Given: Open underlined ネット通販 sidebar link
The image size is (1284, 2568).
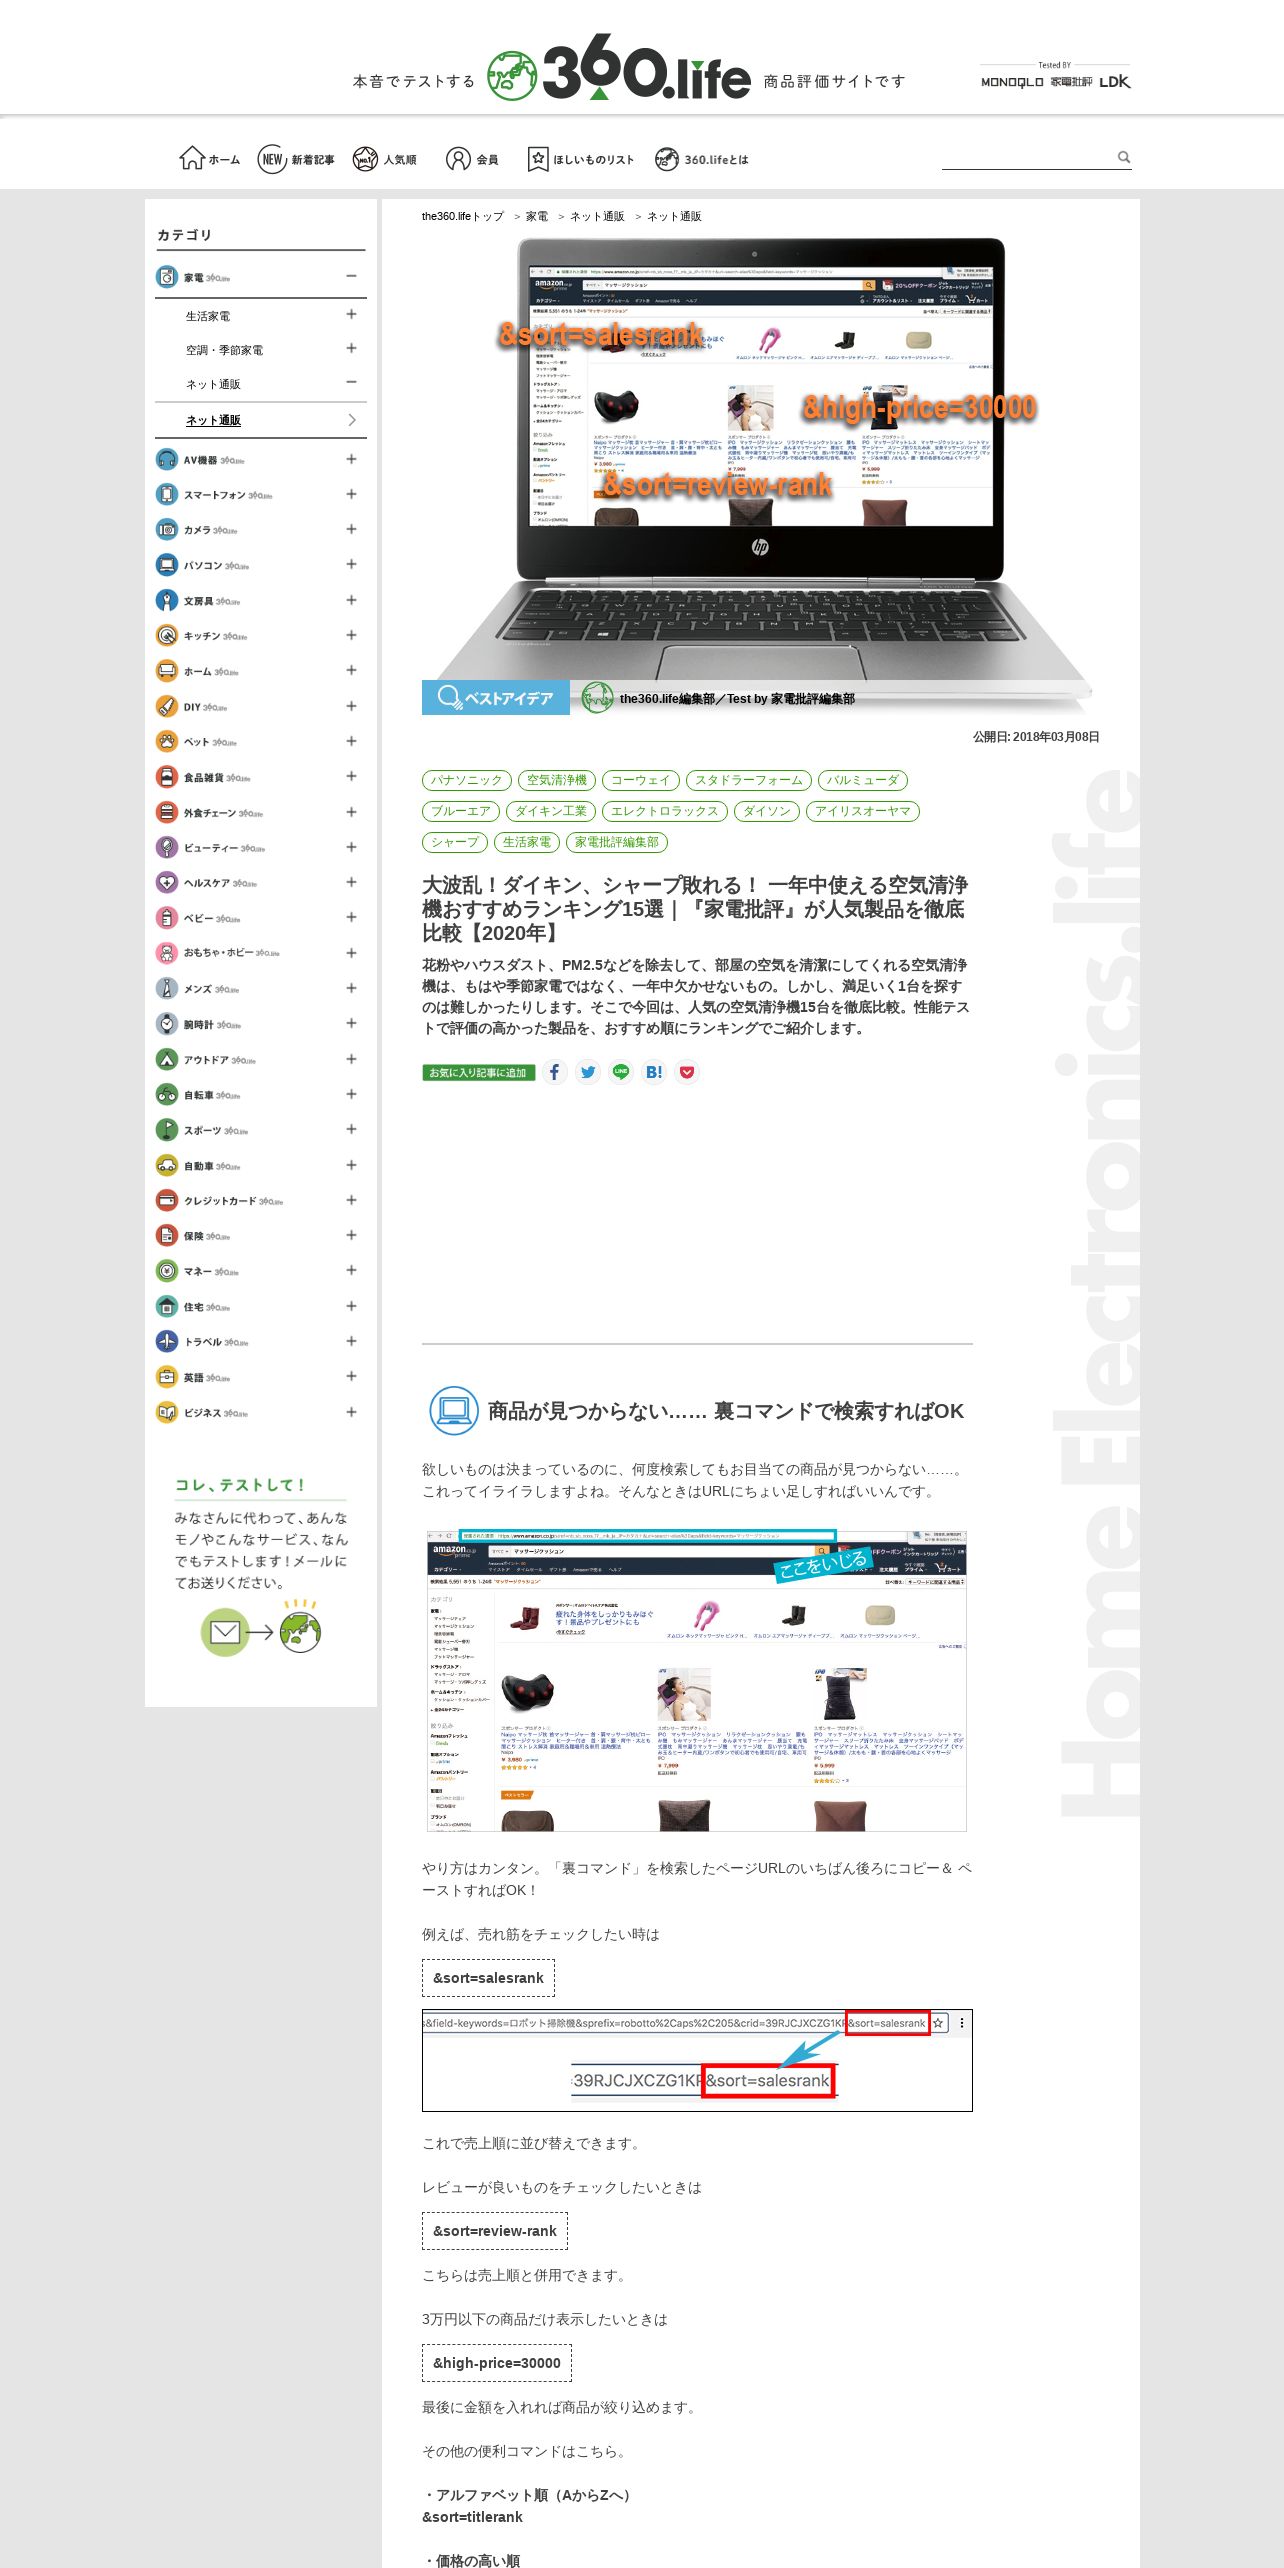Looking at the screenshot, I should pos(213,420).
